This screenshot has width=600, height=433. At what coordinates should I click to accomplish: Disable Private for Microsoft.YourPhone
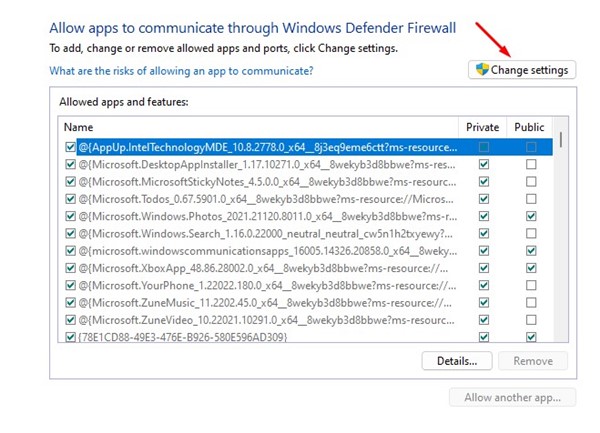(x=484, y=285)
